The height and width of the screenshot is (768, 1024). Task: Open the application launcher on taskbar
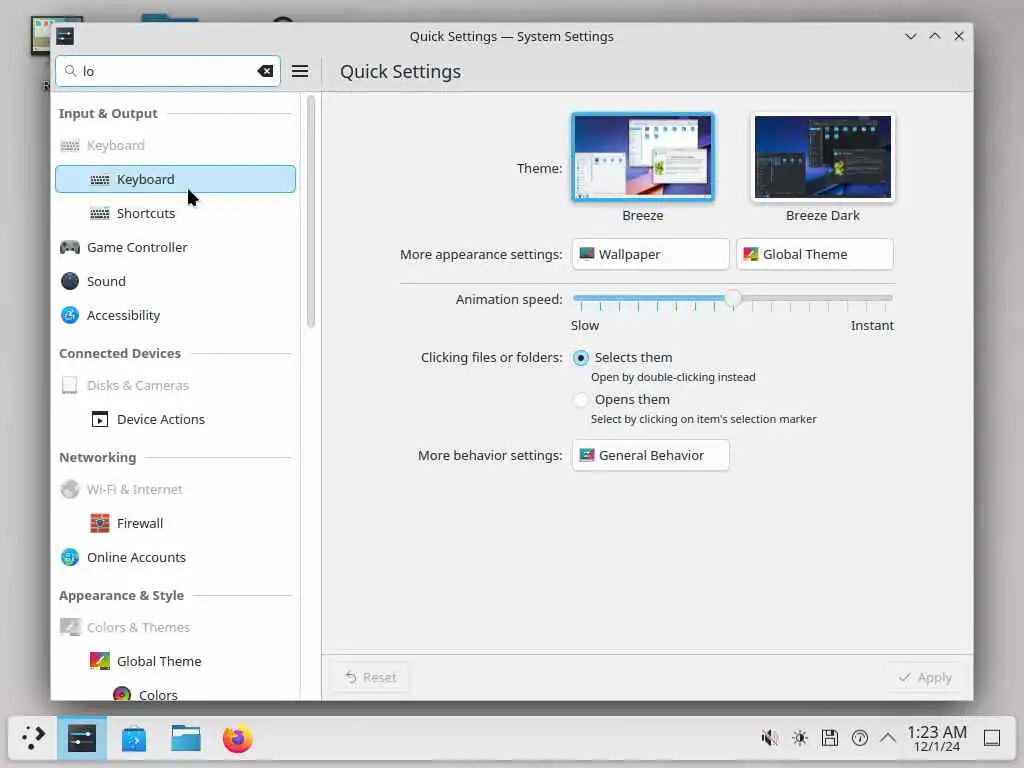coord(33,738)
